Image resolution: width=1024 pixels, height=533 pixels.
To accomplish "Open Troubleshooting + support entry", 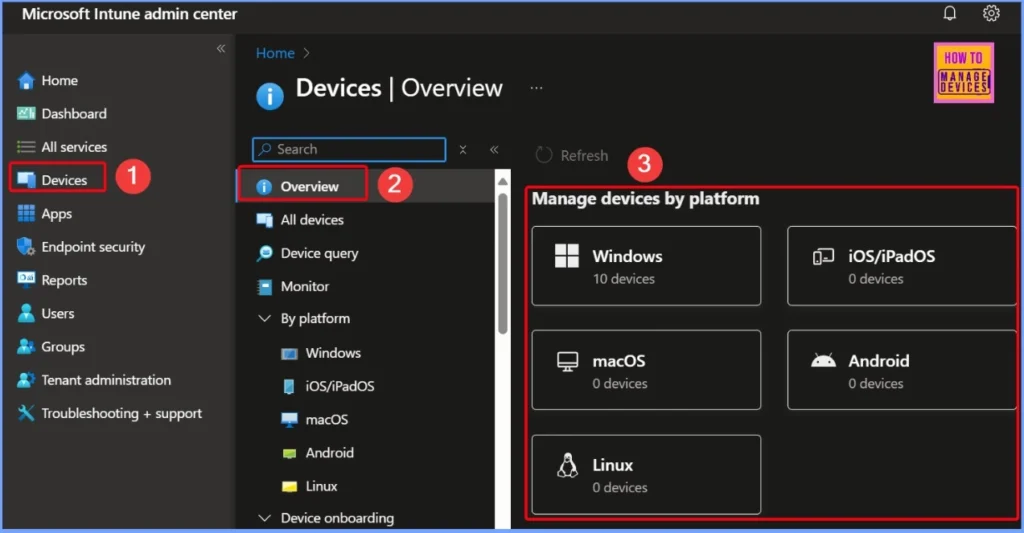I will 121,413.
